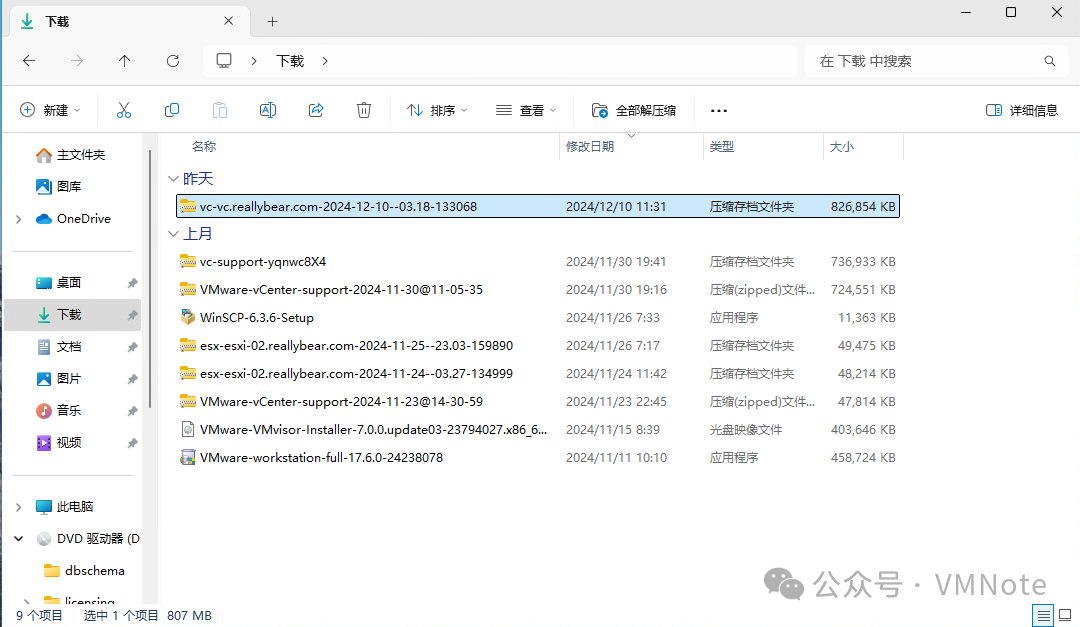Click the Share icon in toolbar

coord(316,110)
